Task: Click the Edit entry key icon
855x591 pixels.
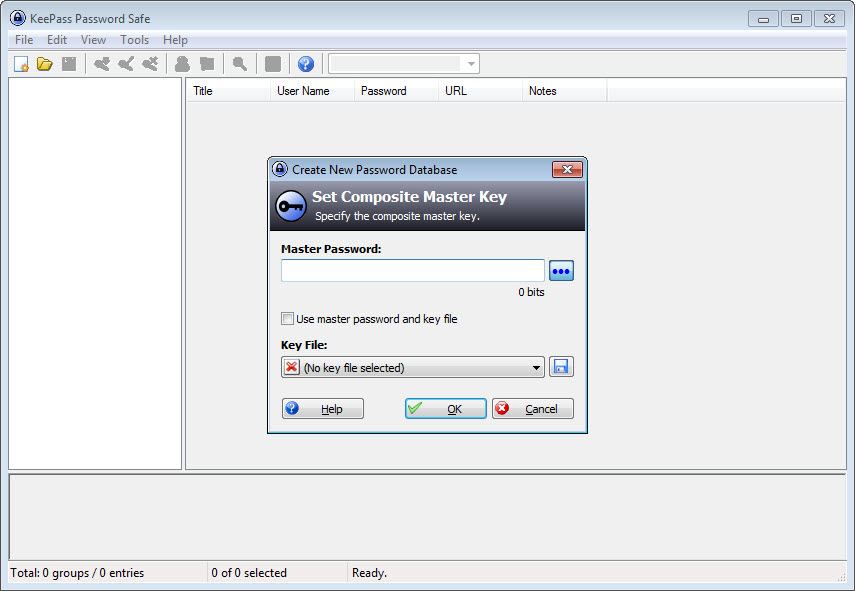Action: pos(126,64)
